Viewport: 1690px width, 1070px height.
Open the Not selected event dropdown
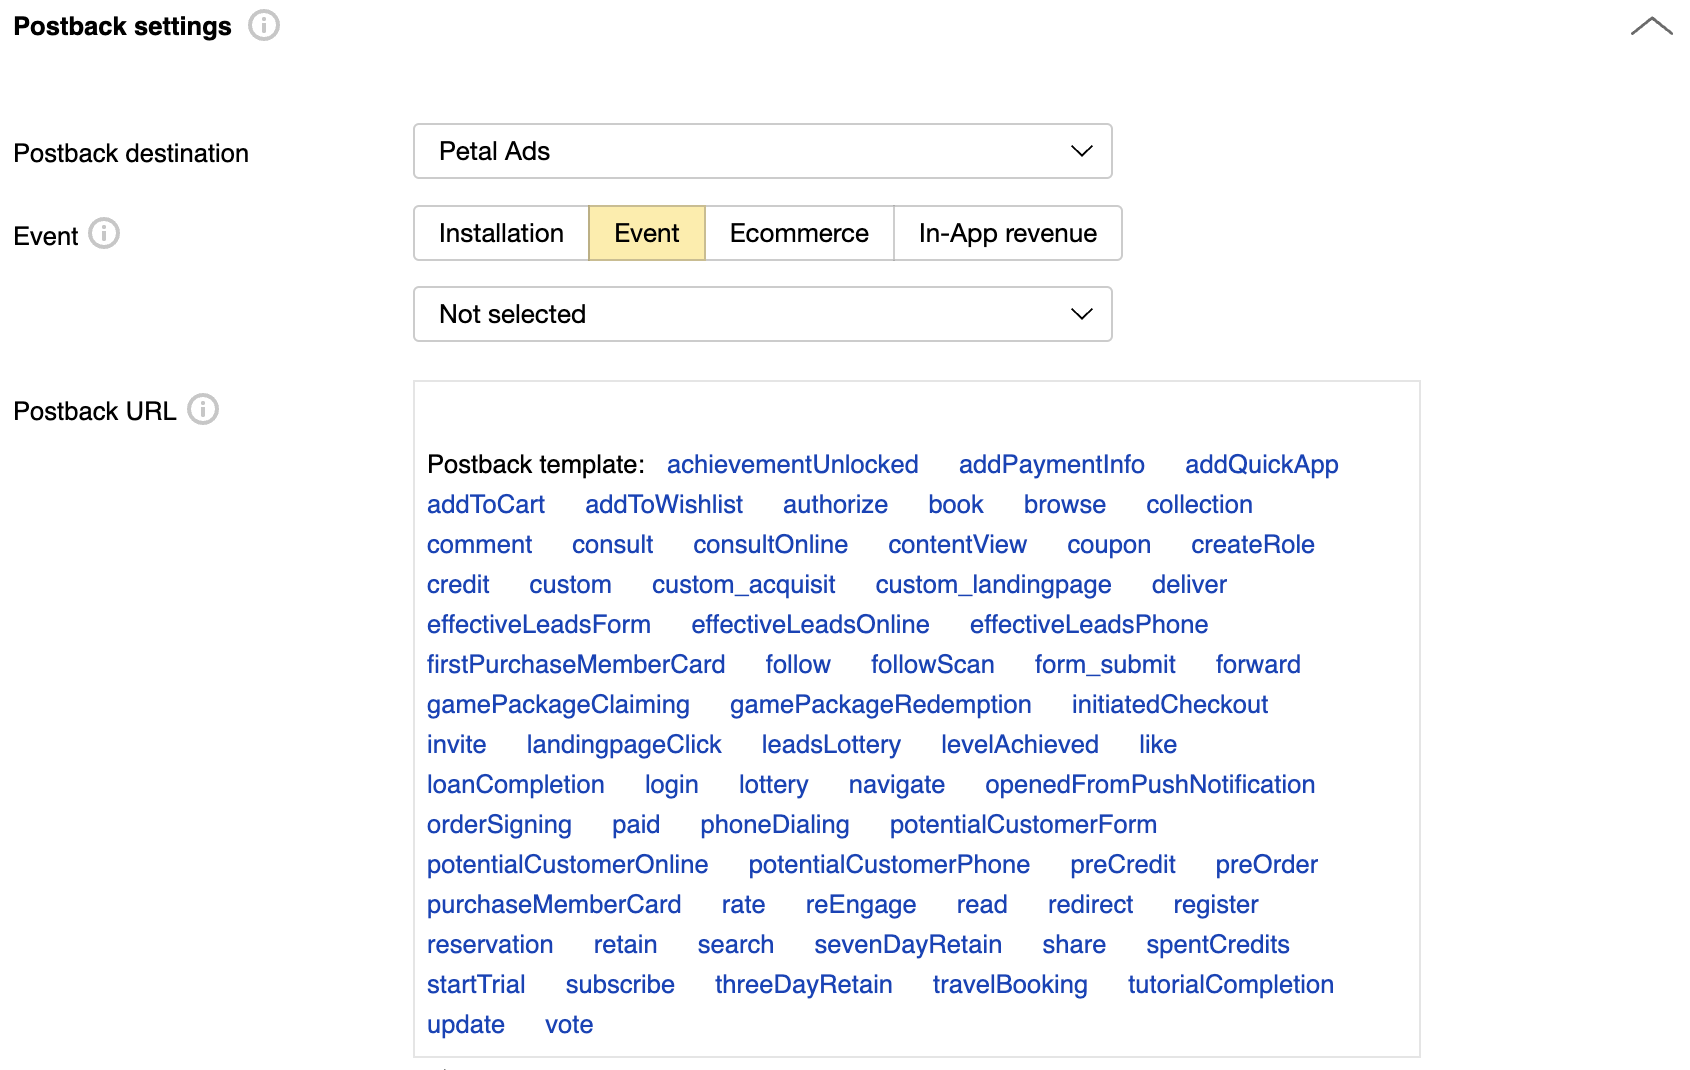point(763,314)
